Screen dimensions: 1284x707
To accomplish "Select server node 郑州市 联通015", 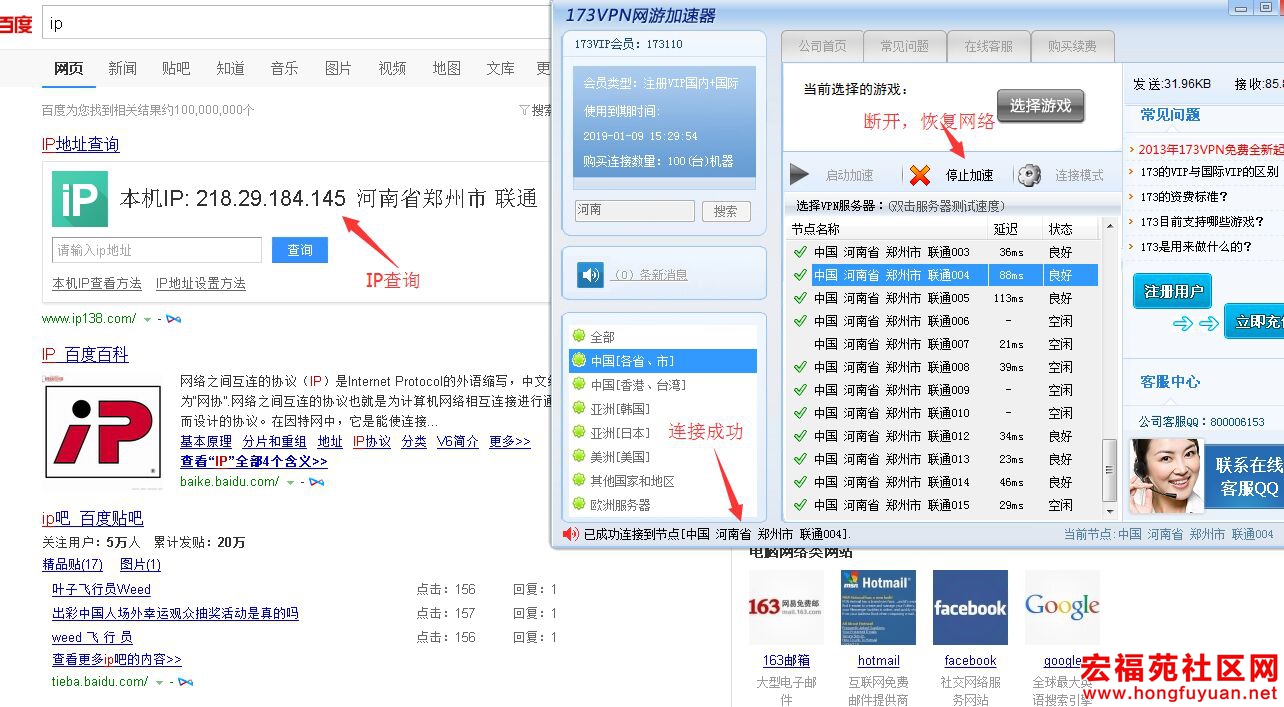I will click(x=943, y=505).
